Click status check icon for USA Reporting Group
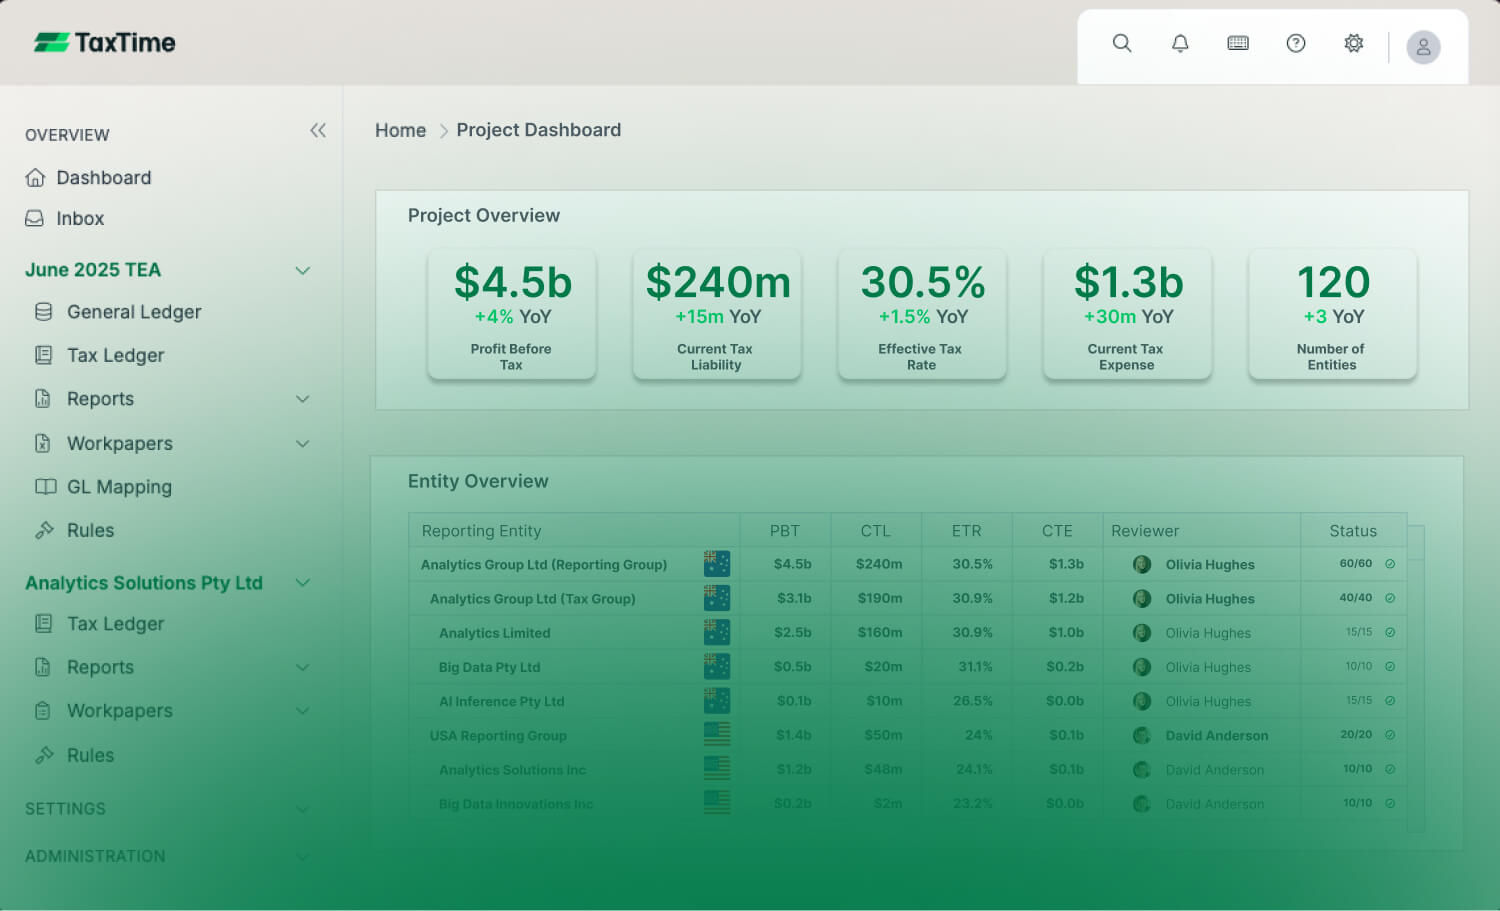1500x911 pixels. point(1390,735)
